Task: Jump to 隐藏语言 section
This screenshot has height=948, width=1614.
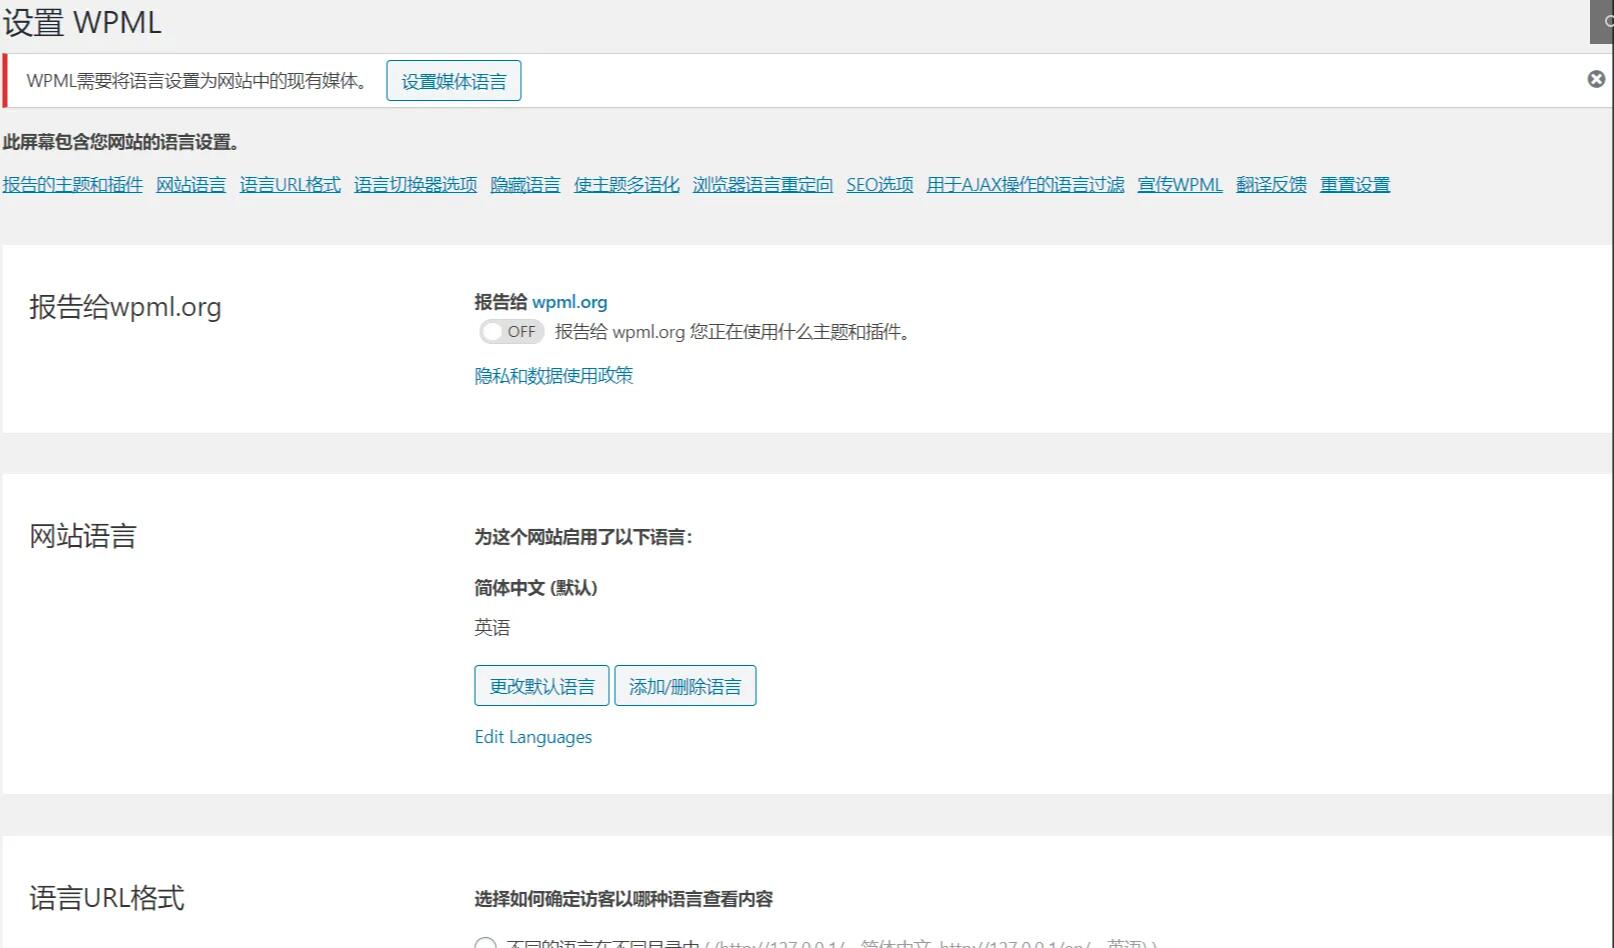Action: pos(526,185)
